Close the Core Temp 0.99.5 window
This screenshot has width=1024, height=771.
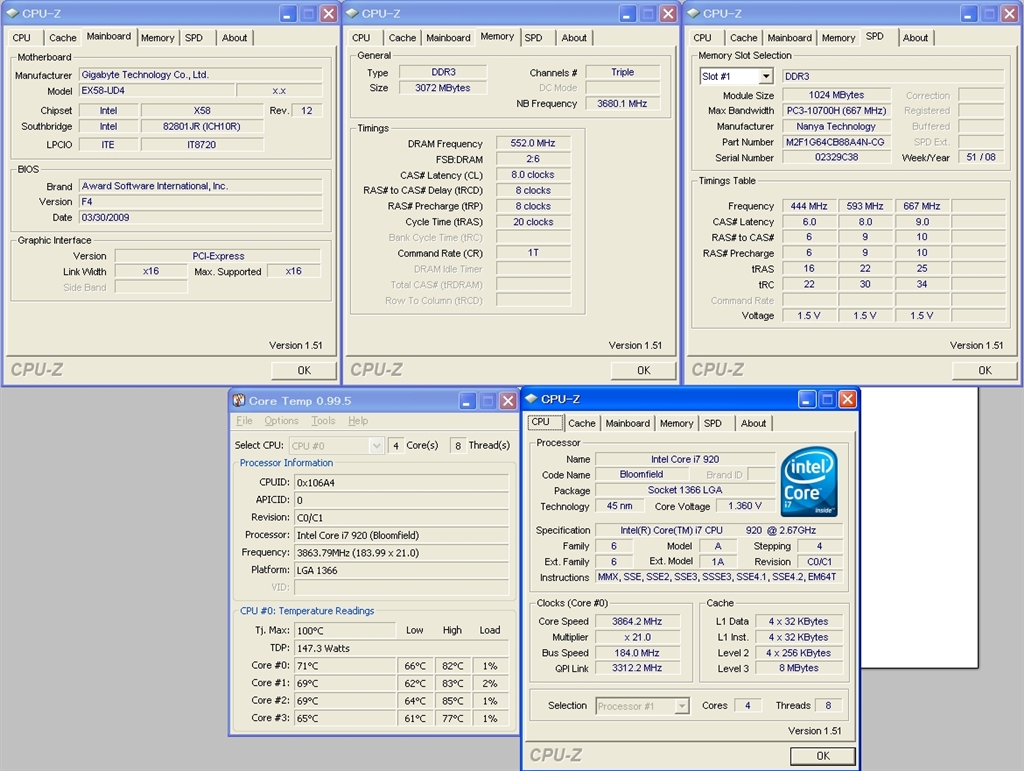(x=508, y=400)
